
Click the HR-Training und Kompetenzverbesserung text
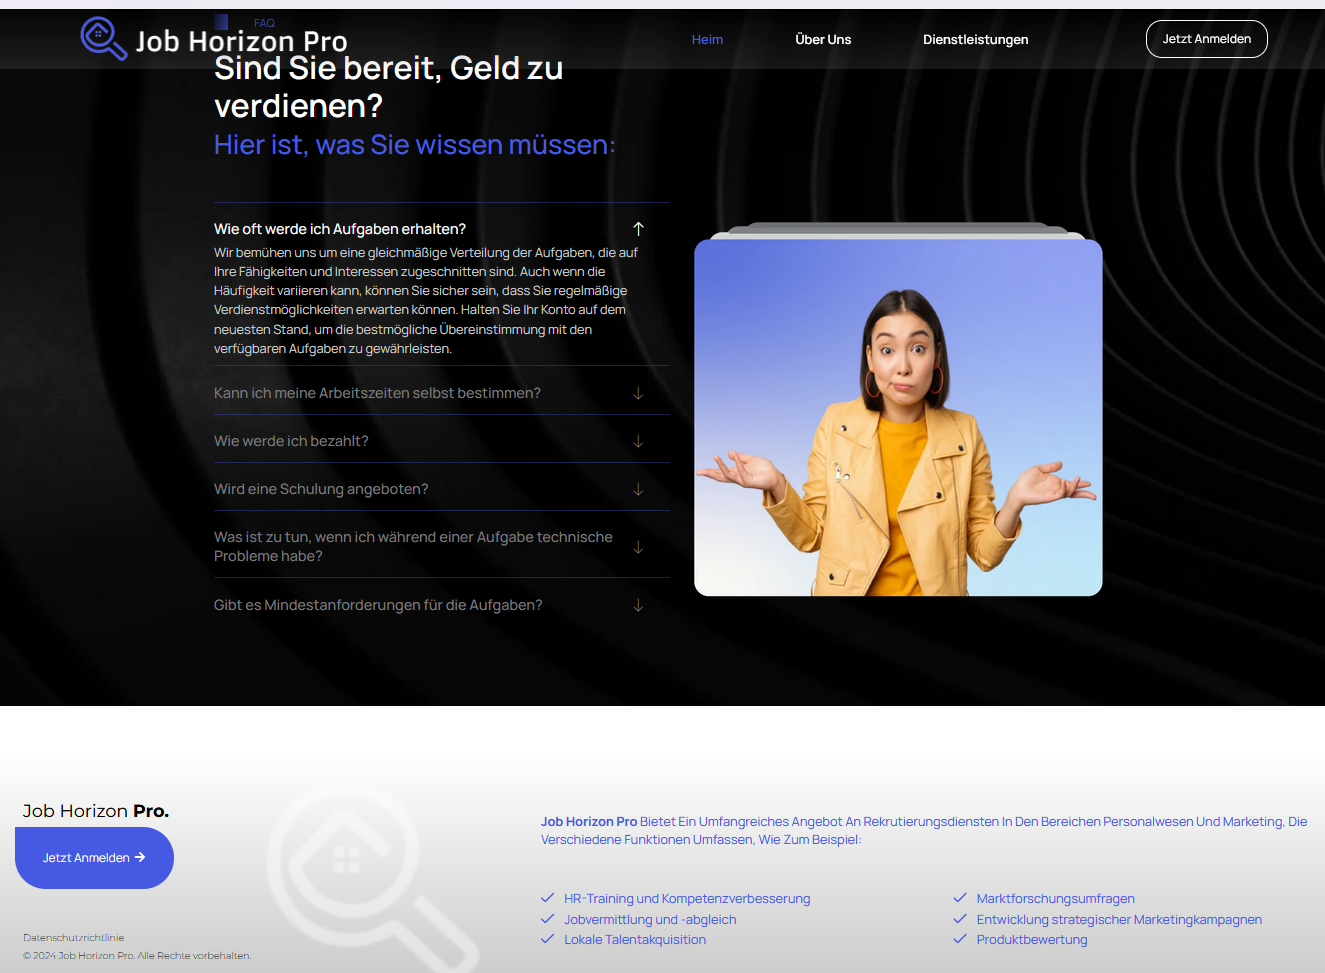click(687, 899)
